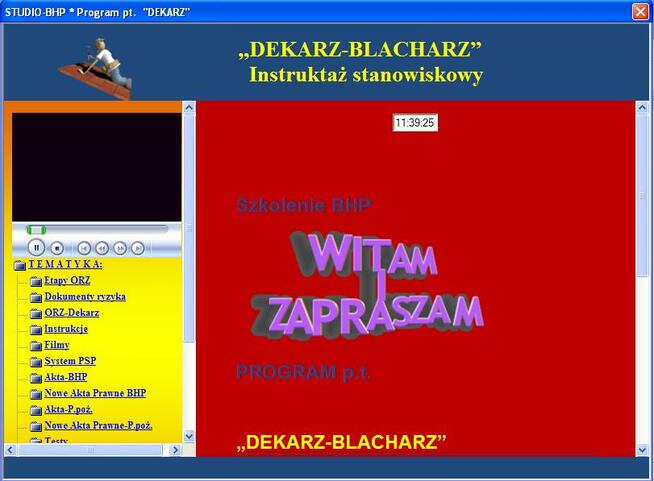Open the System PSP link
The image size is (654, 481).
click(x=70, y=361)
